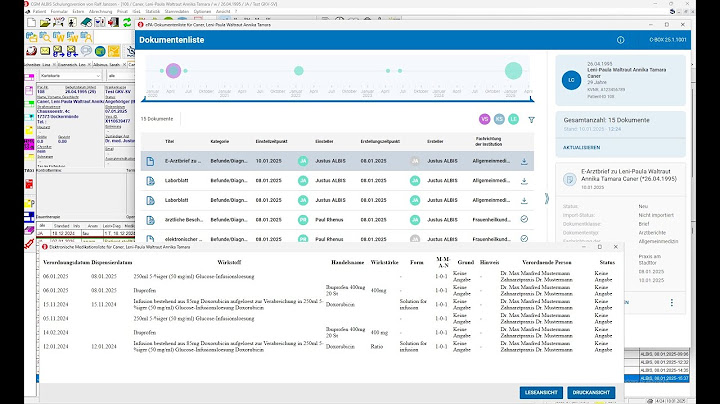Toggle the LE filter chip
720x404 pixels.
point(513,119)
